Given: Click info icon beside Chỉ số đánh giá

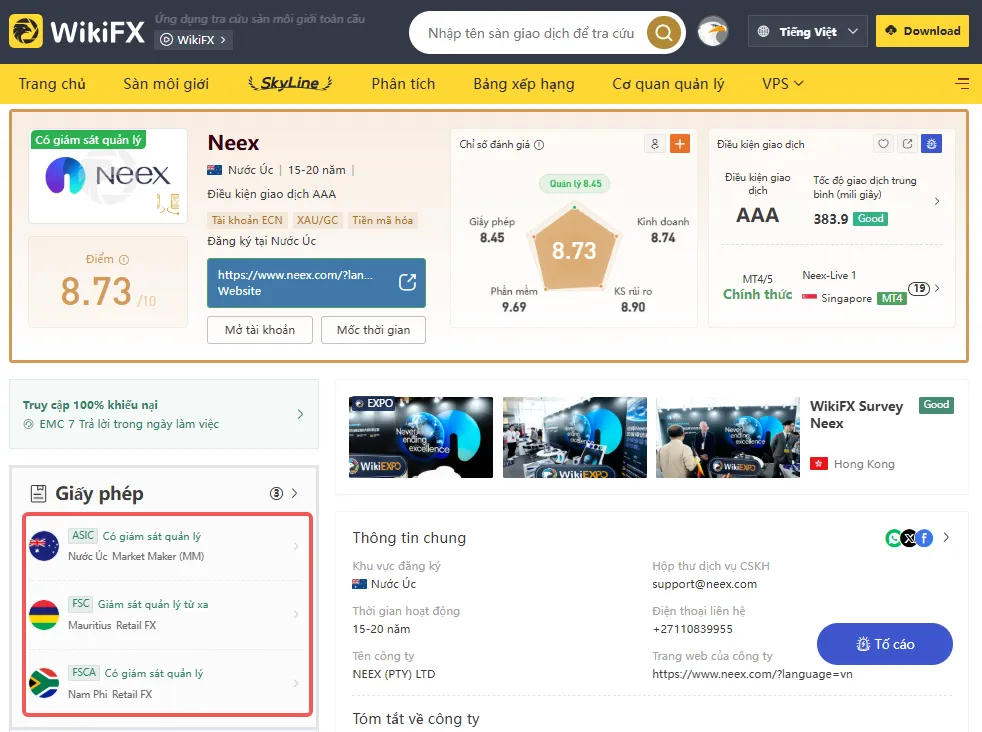Looking at the screenshot, I should [x=539, y=145].
